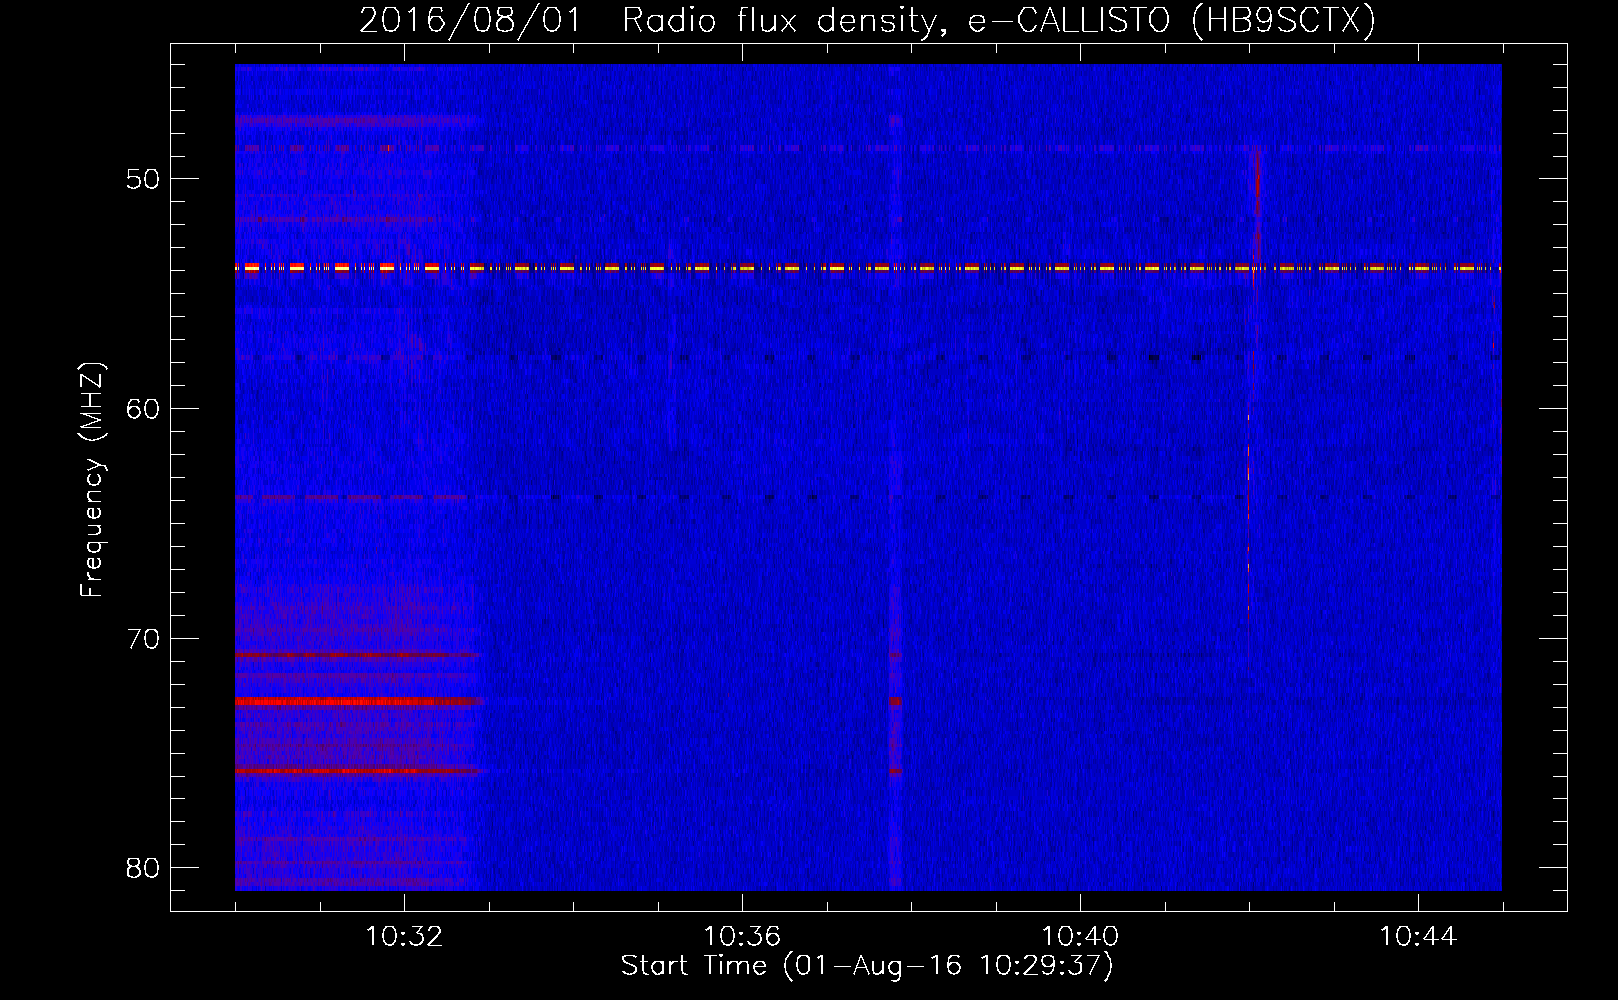The image size is (1618, 1000).
Task: Click the 70 frequency tick label
Action: 143,639
